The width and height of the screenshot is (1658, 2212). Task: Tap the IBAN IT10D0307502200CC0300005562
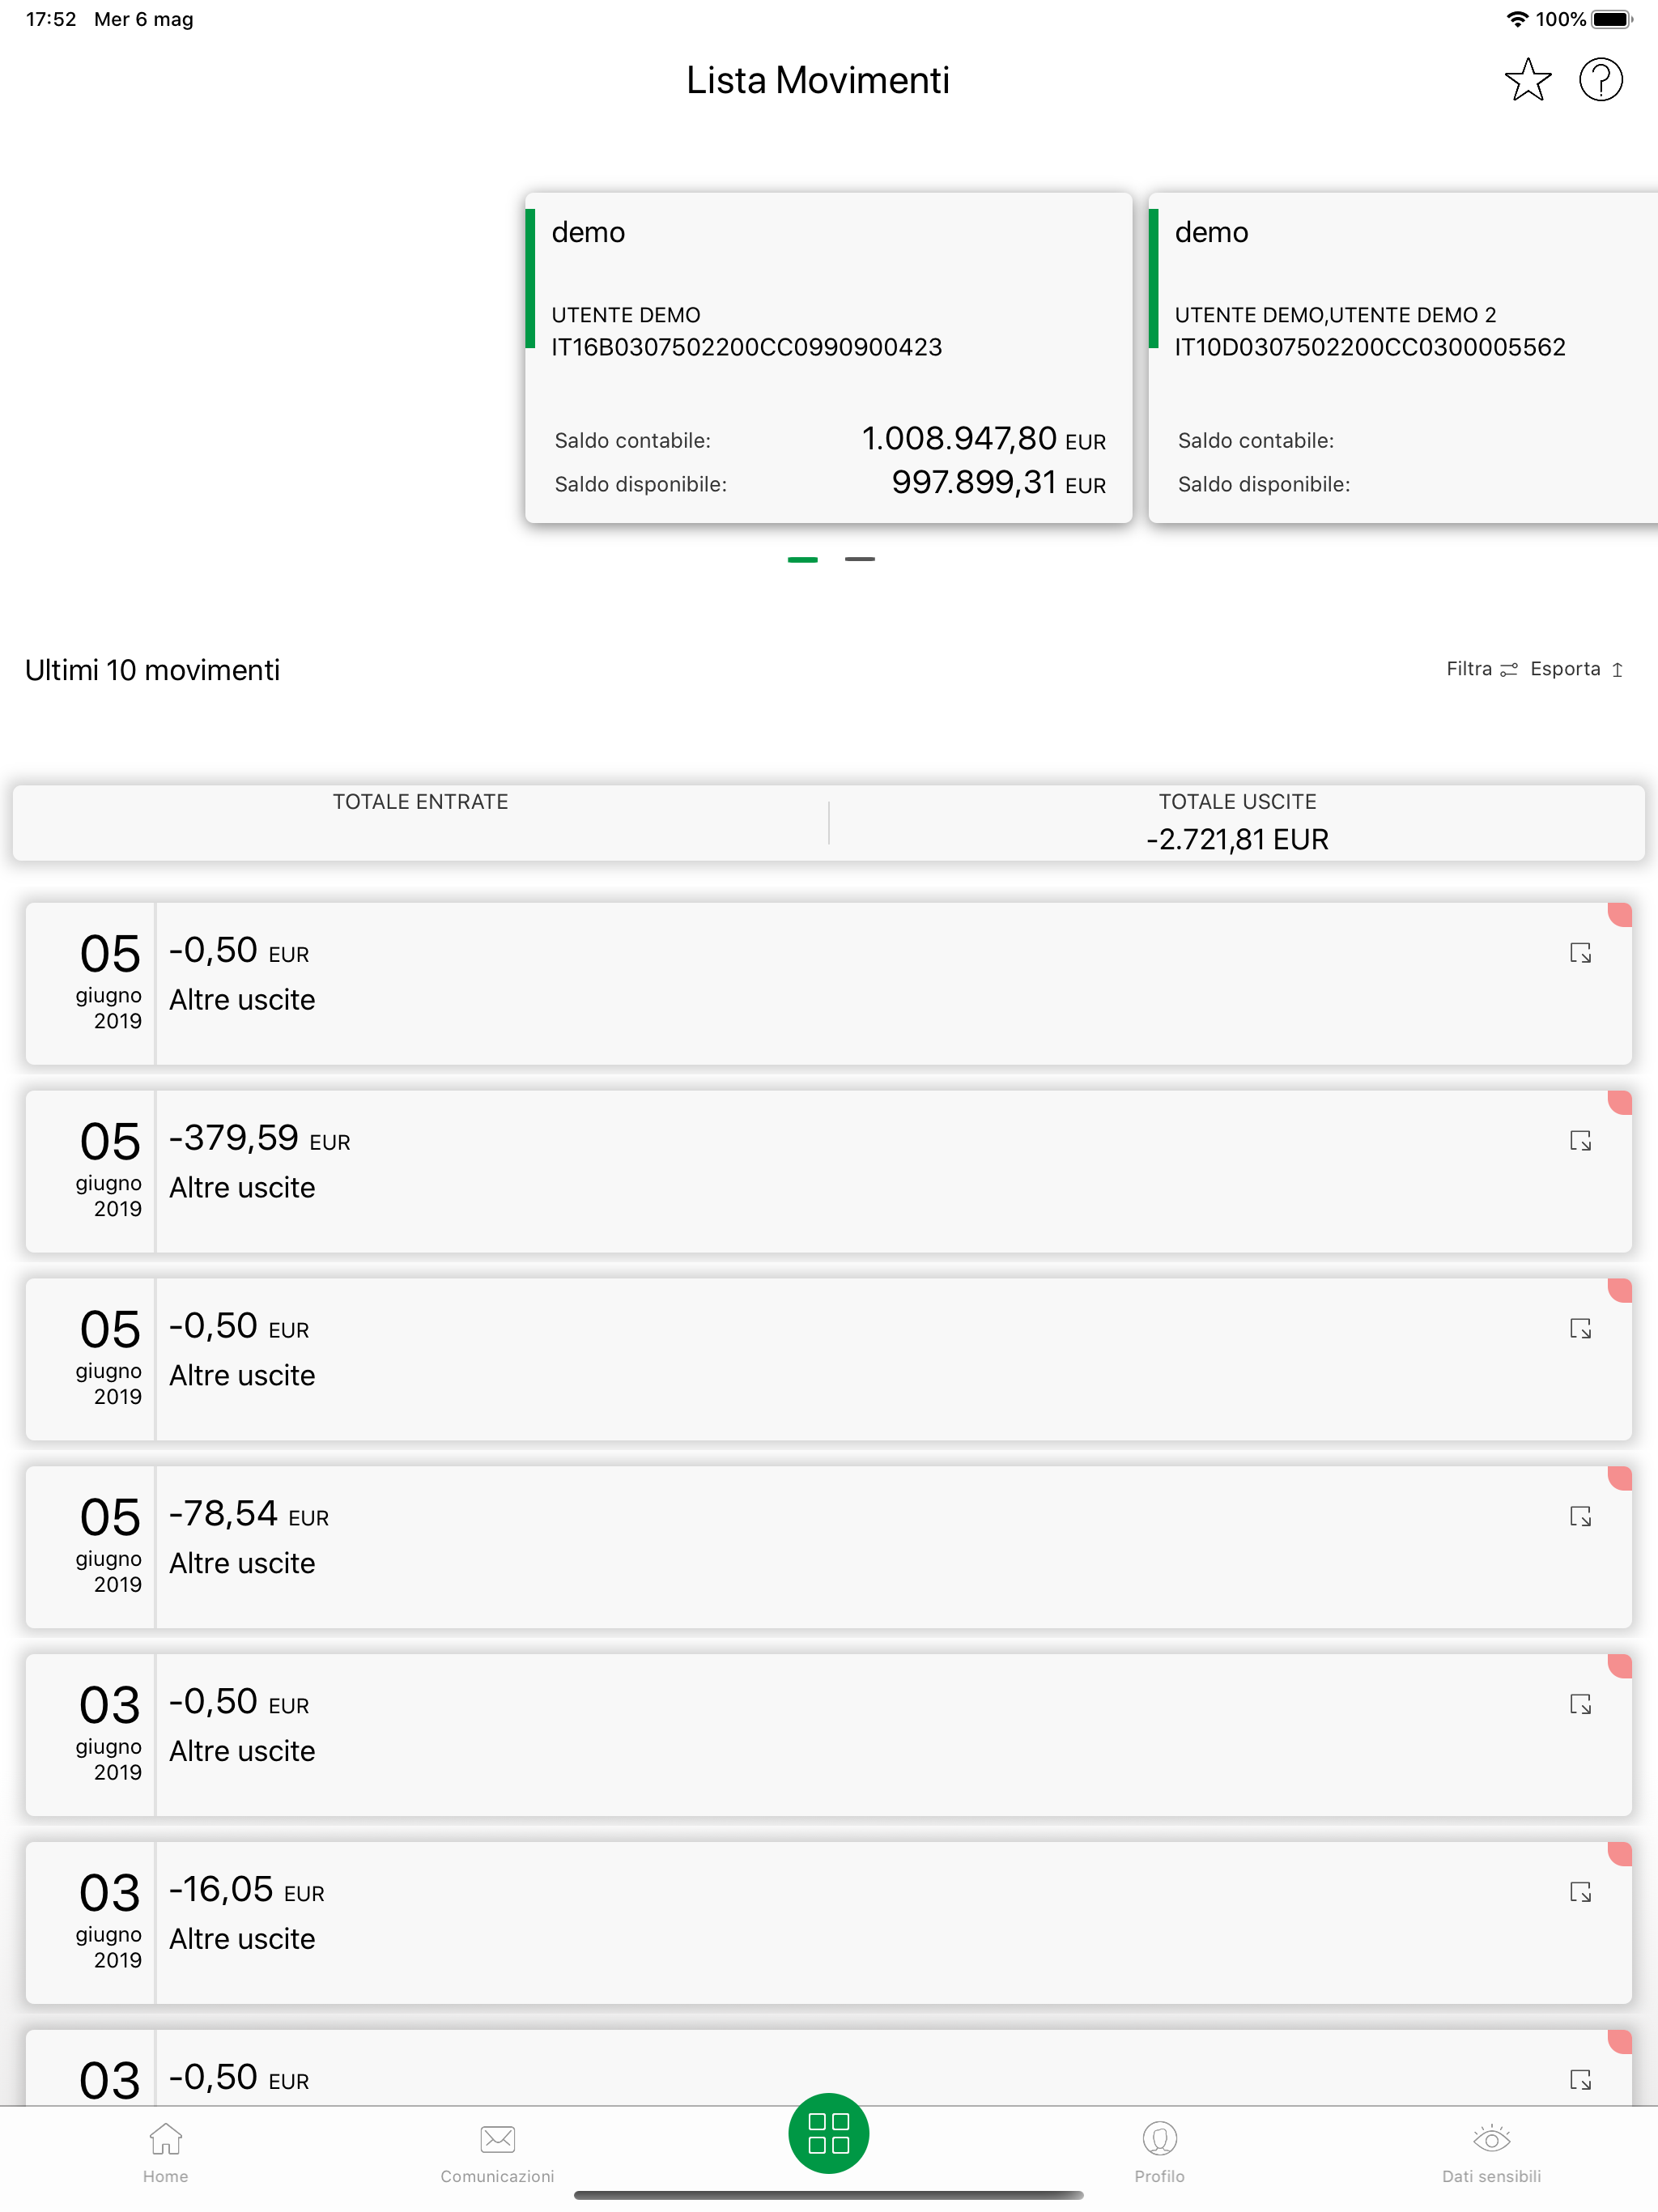coord(1370,347)
